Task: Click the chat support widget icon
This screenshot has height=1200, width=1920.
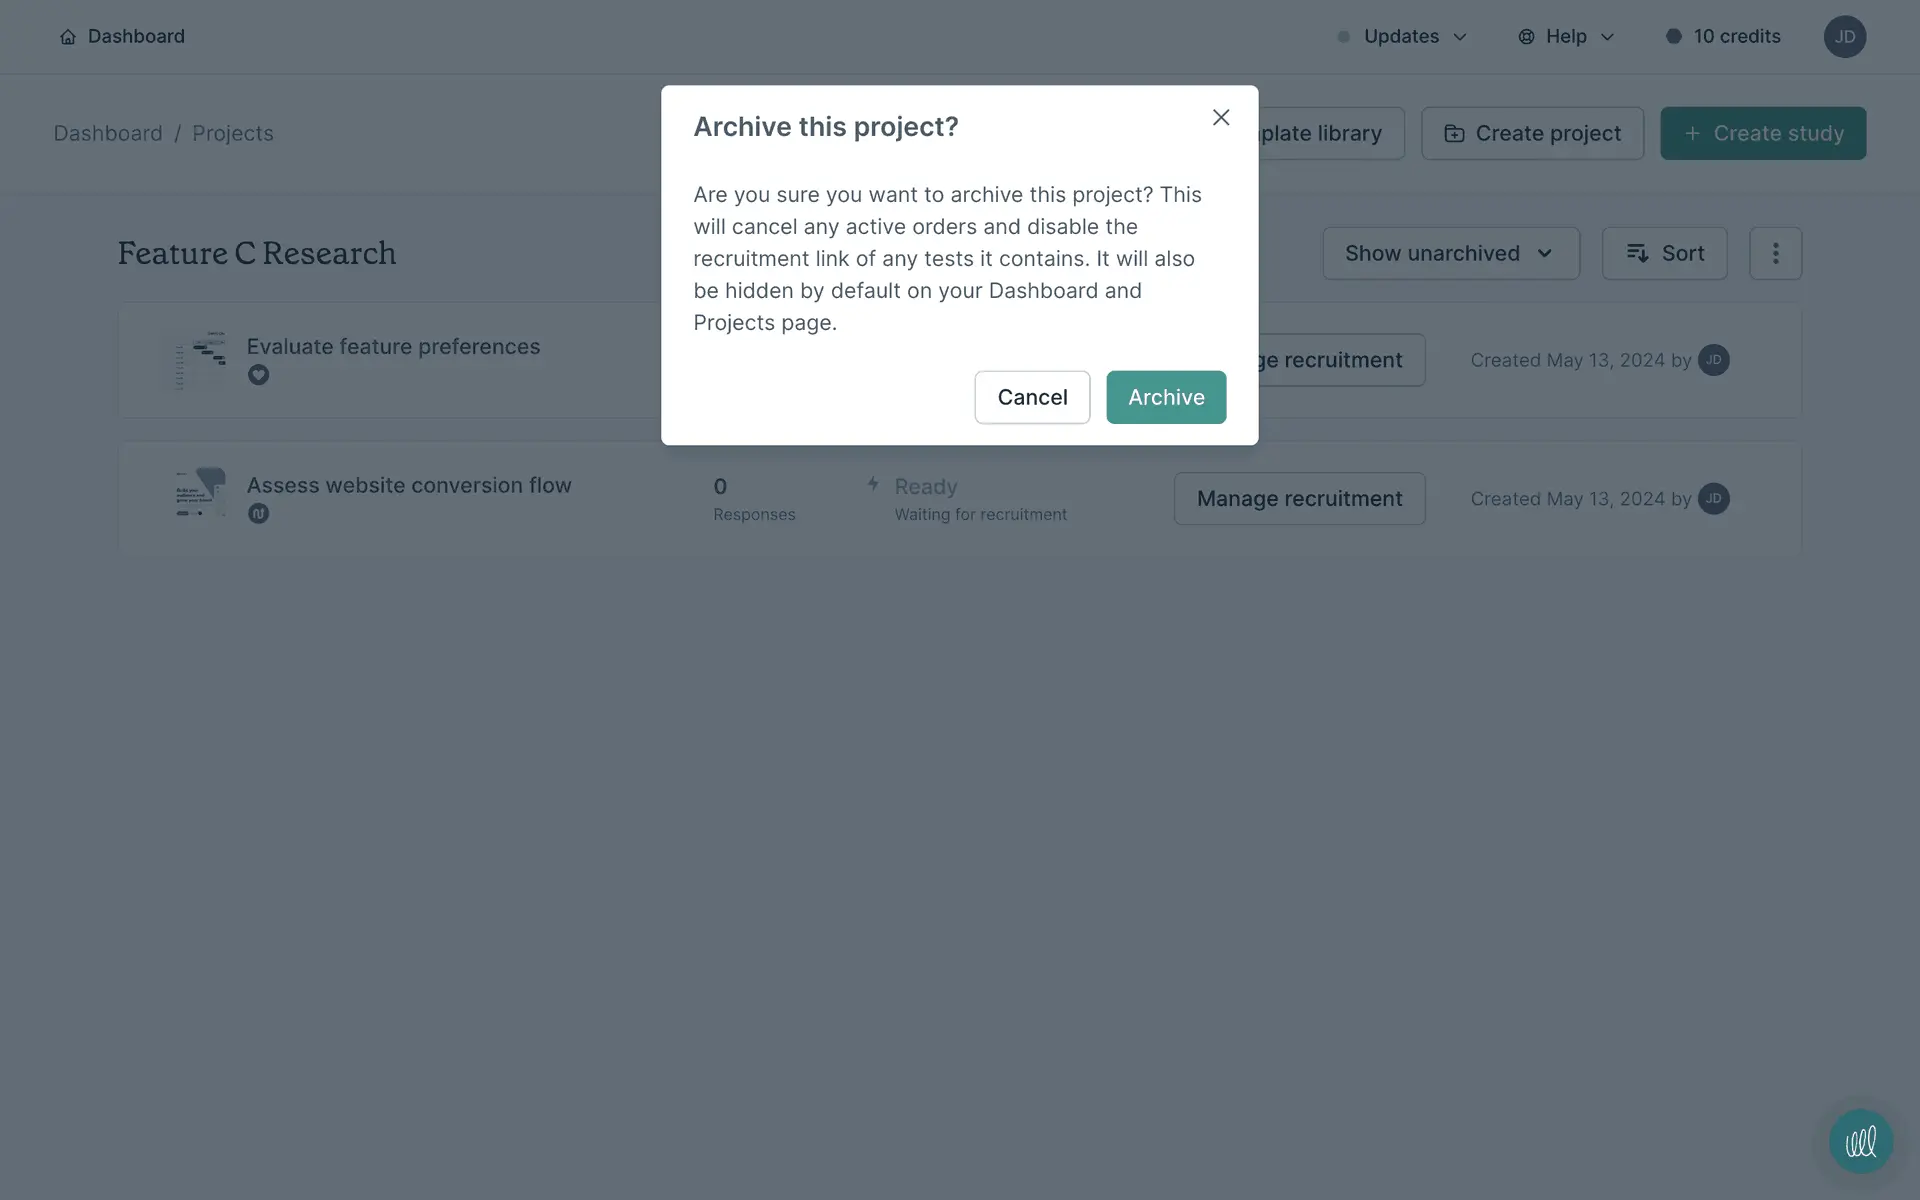Action: tap(1860, 1141)
